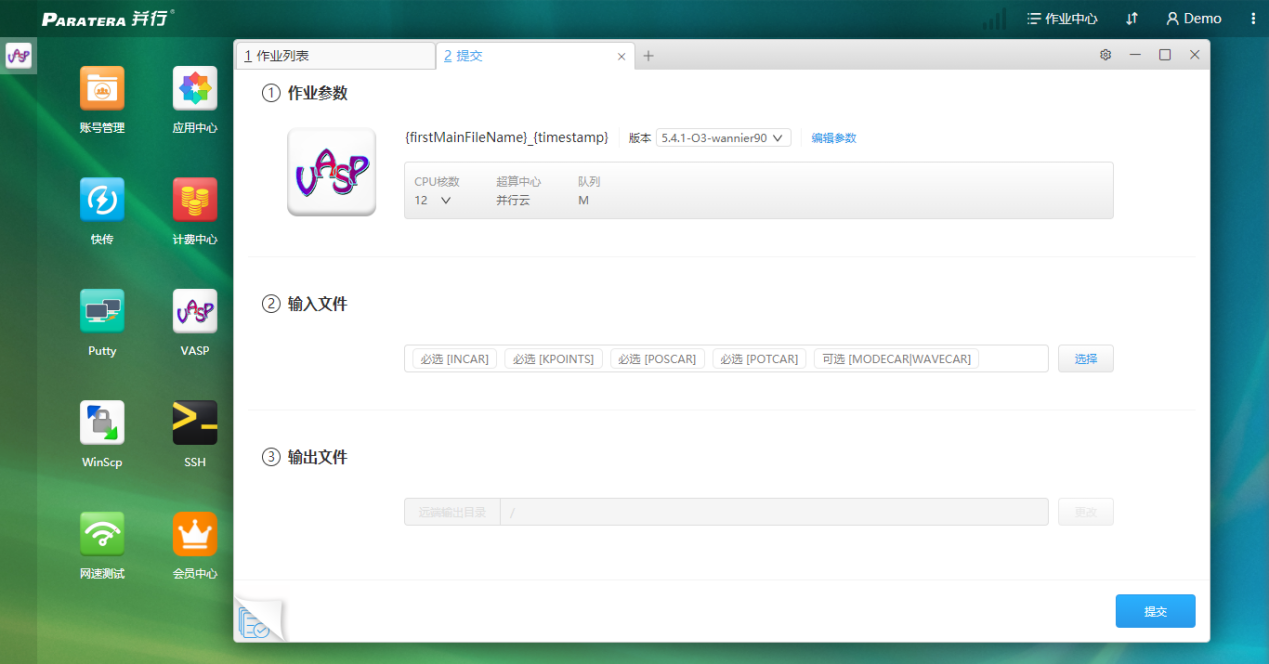The height and width of the screenshot is (664, 1269).
Task: Launch the 快传 desktop icon
Action: (102, 200)
